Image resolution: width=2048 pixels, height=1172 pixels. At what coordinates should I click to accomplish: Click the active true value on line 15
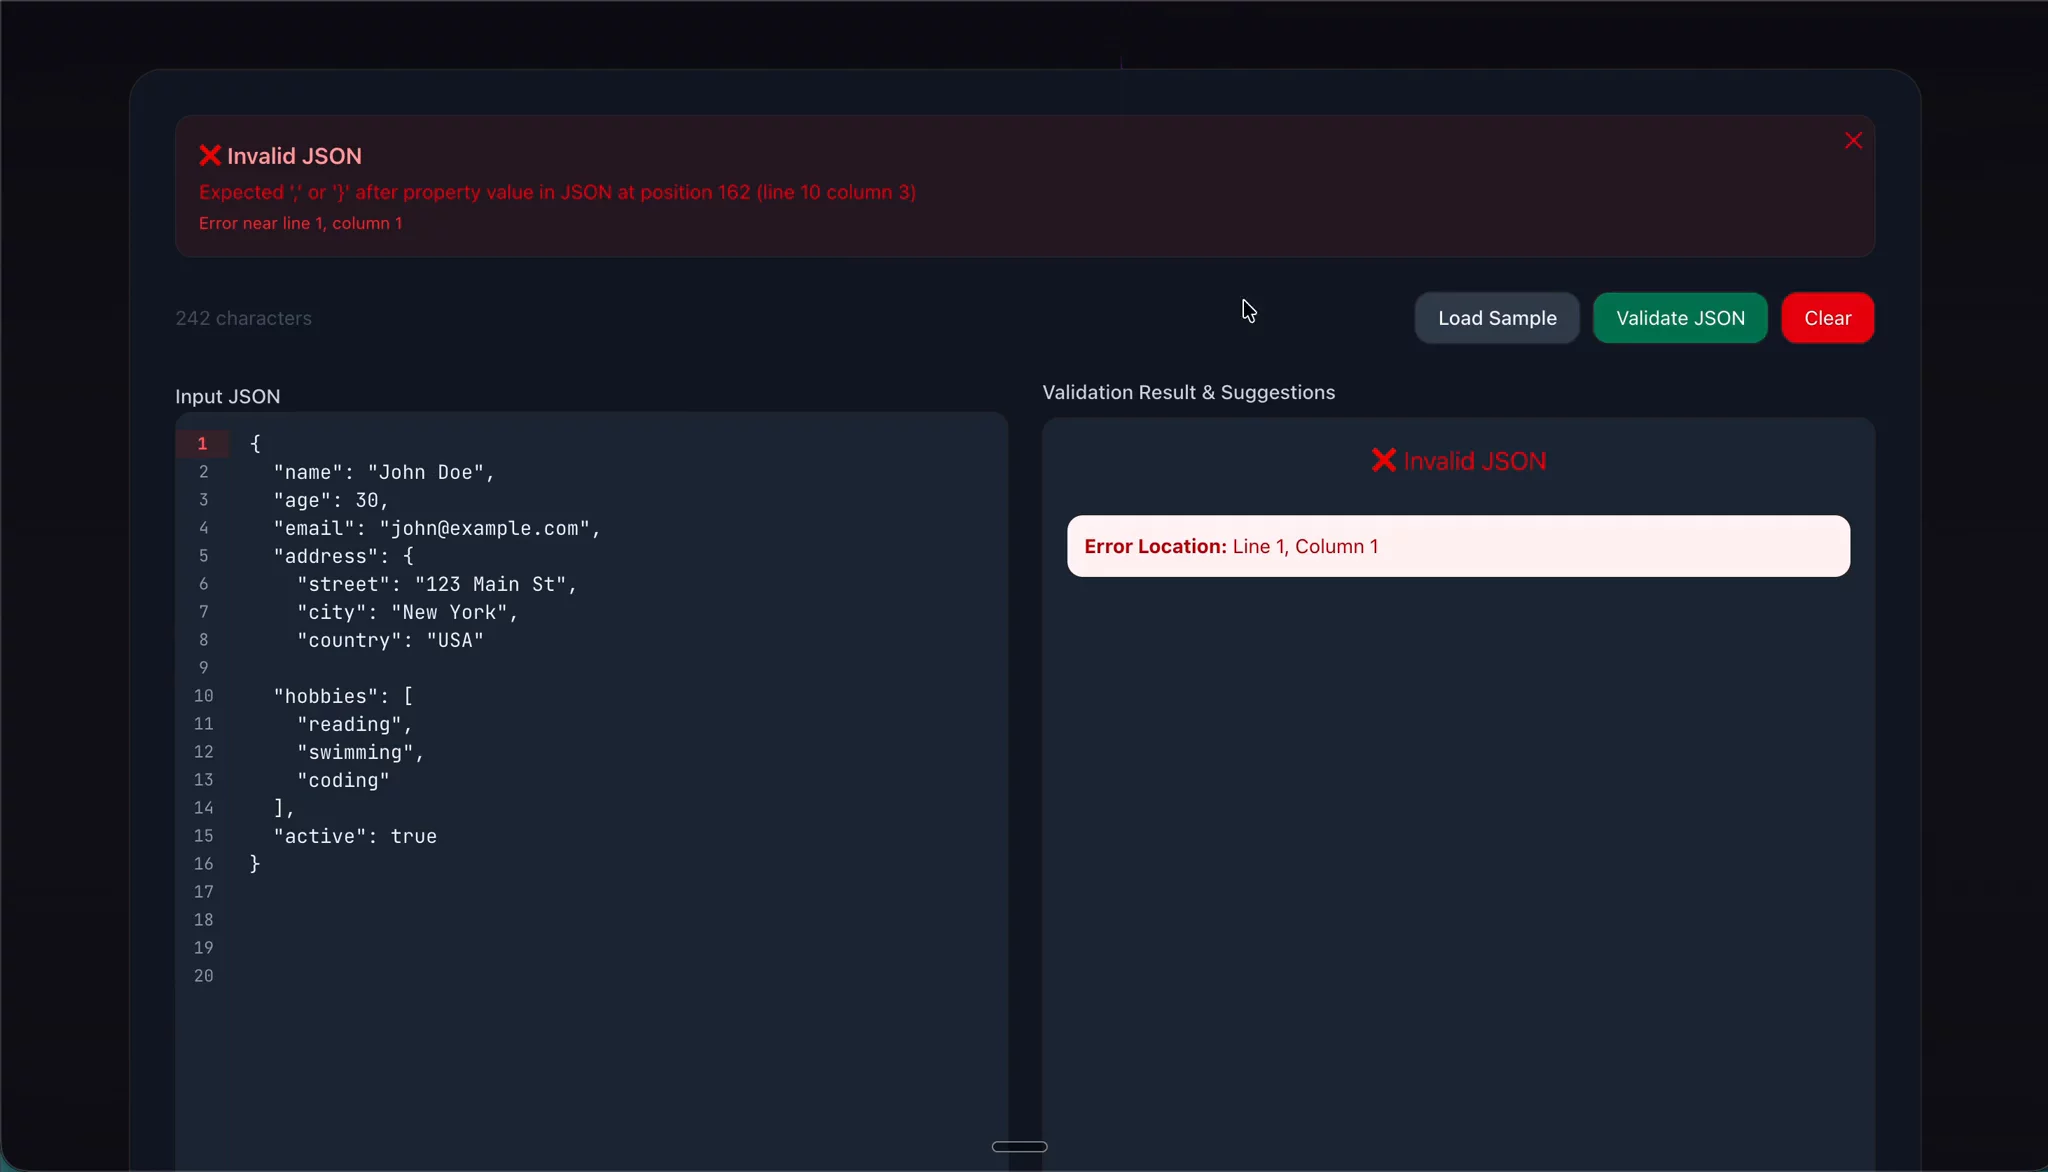pyautogui.click(x=355, y=836)
